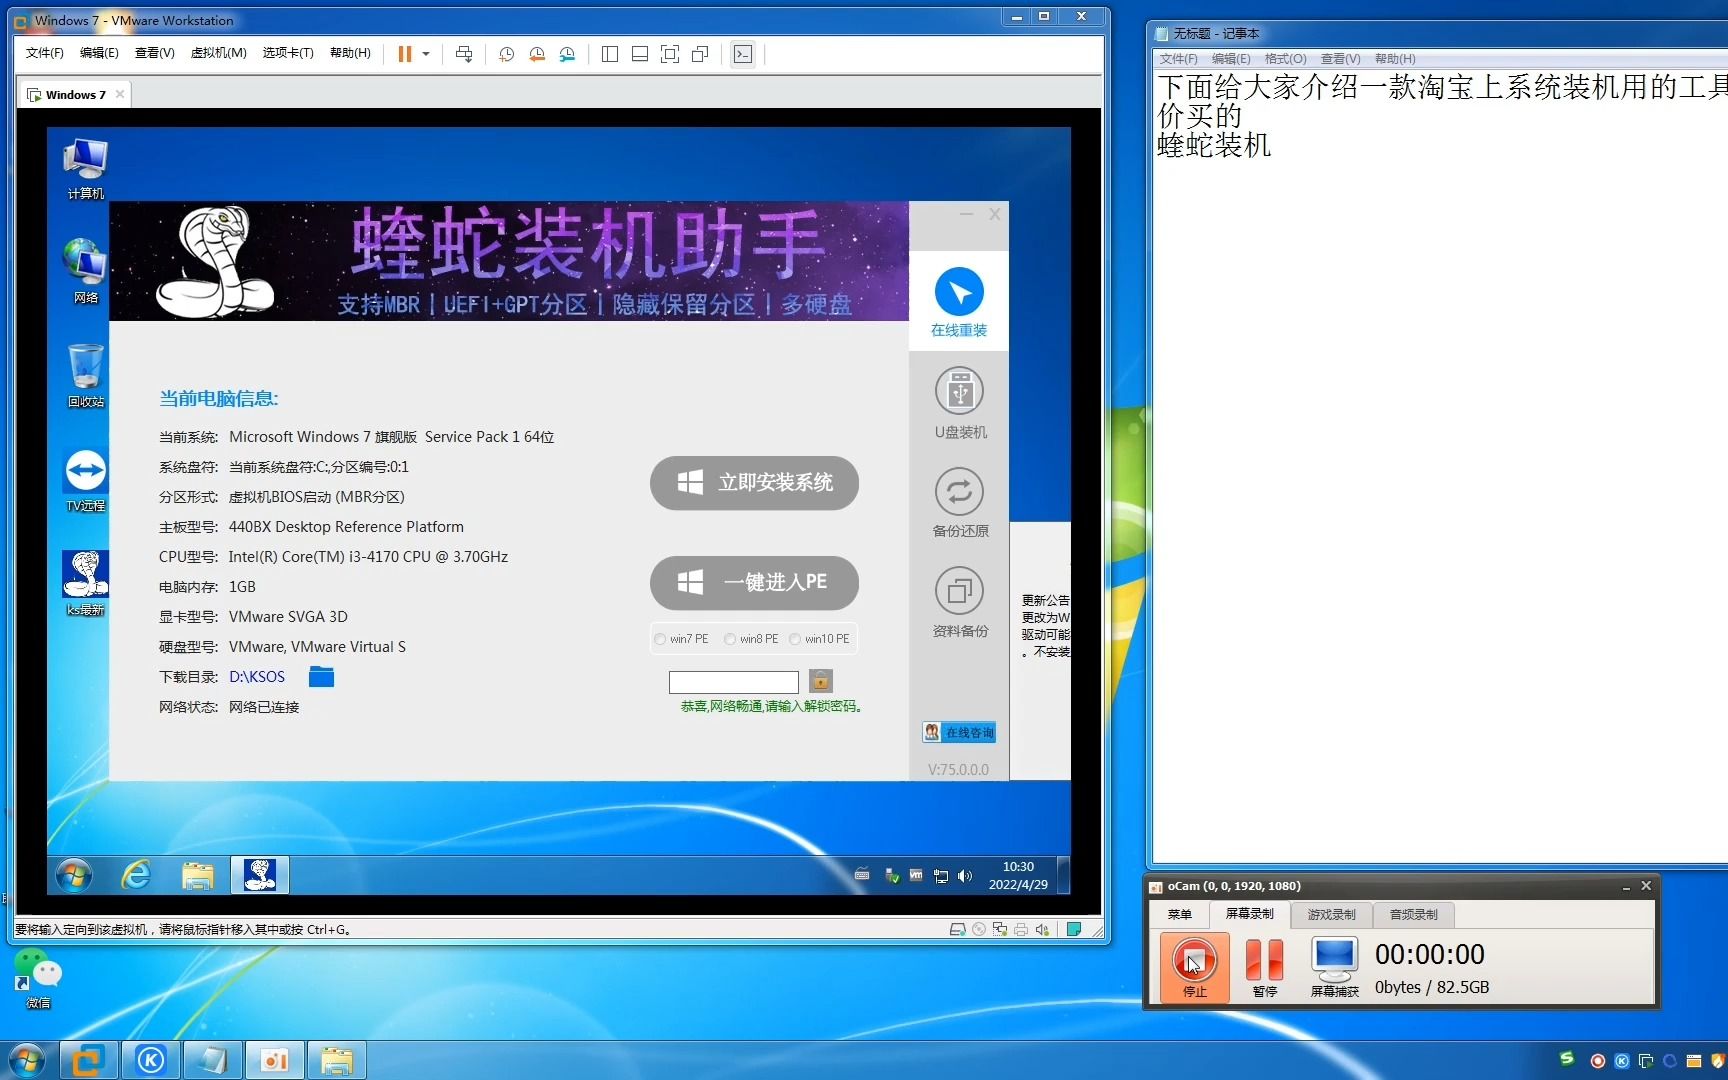Open 回收站 recycle bin in the VM
This screenshot has height=1080, width=1728.
85,376
